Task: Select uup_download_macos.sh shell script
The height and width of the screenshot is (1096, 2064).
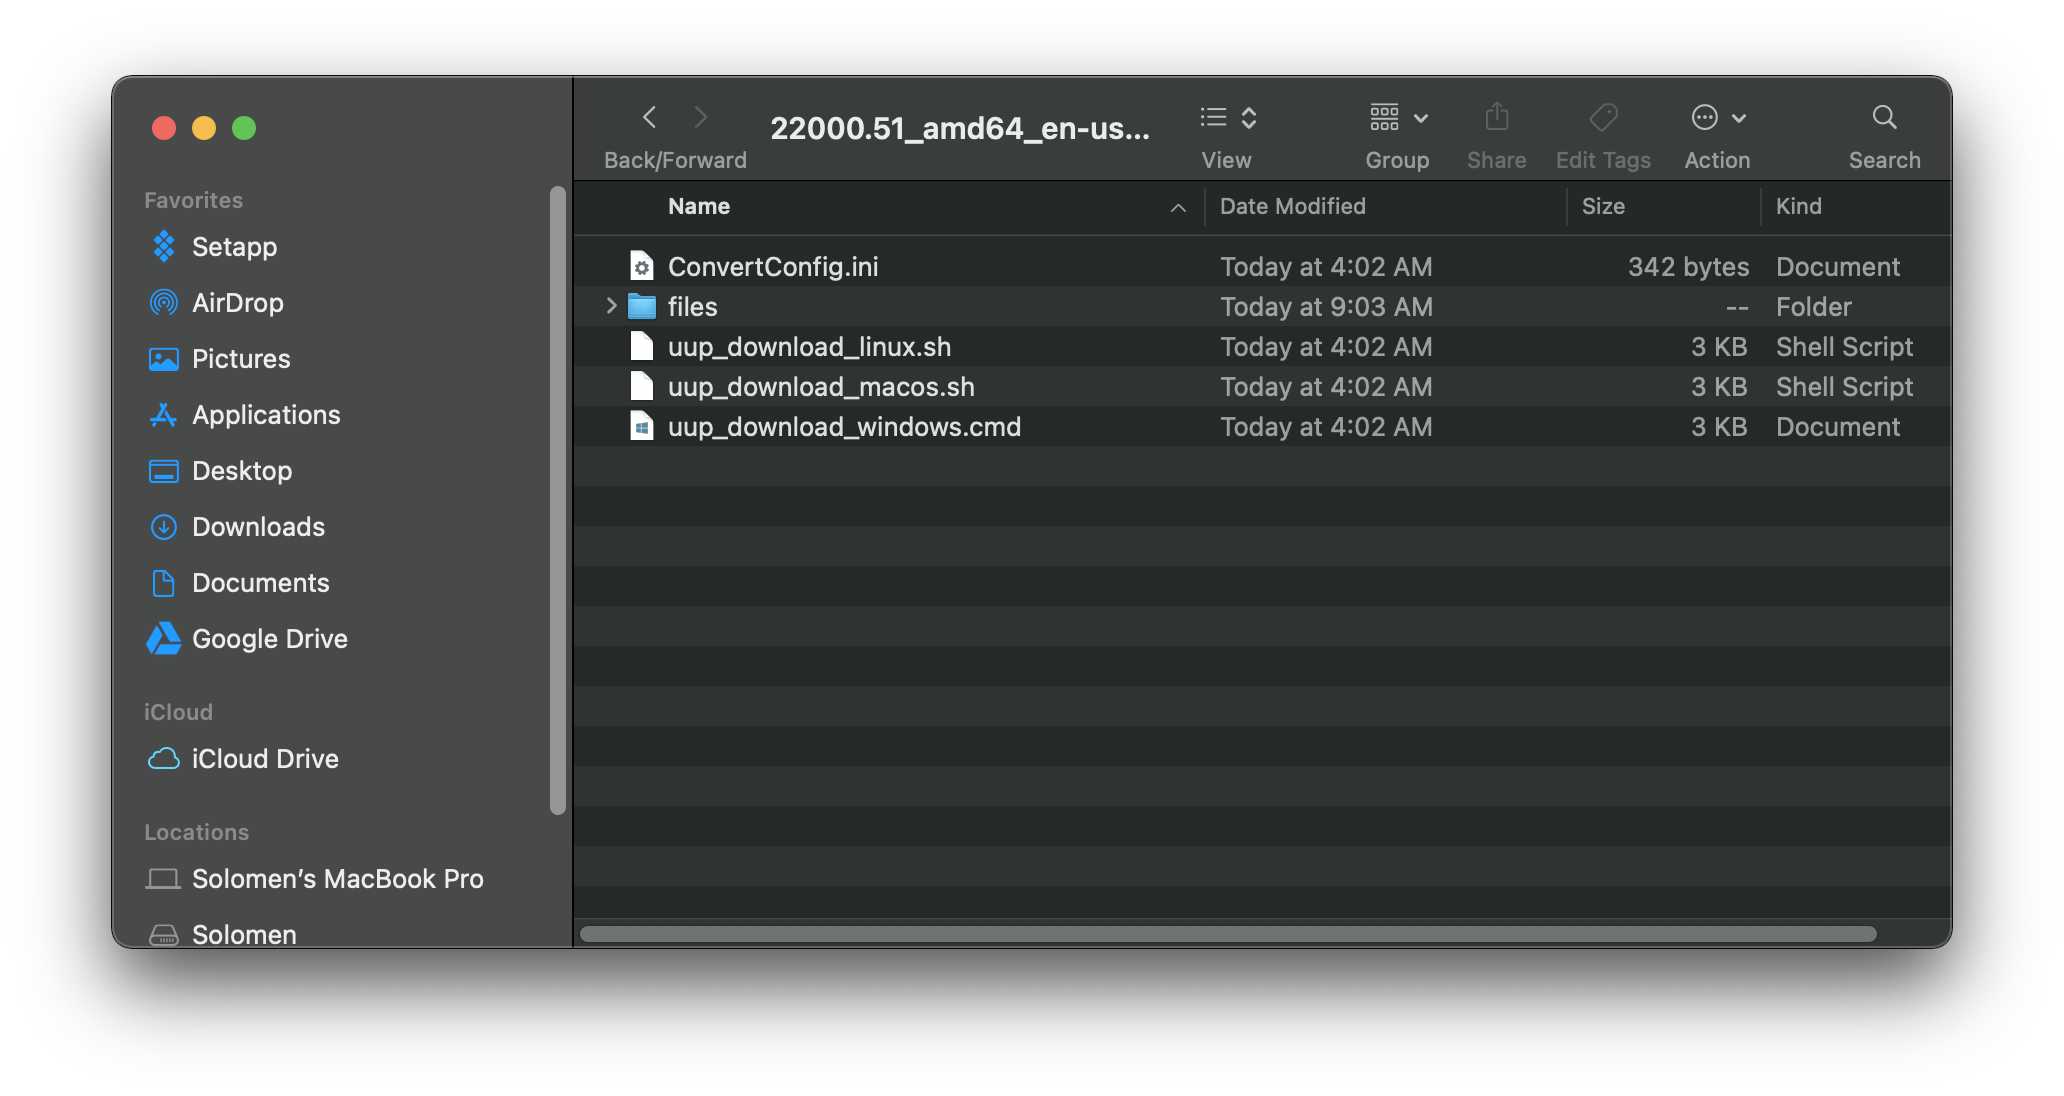Action: pos(822,386)
